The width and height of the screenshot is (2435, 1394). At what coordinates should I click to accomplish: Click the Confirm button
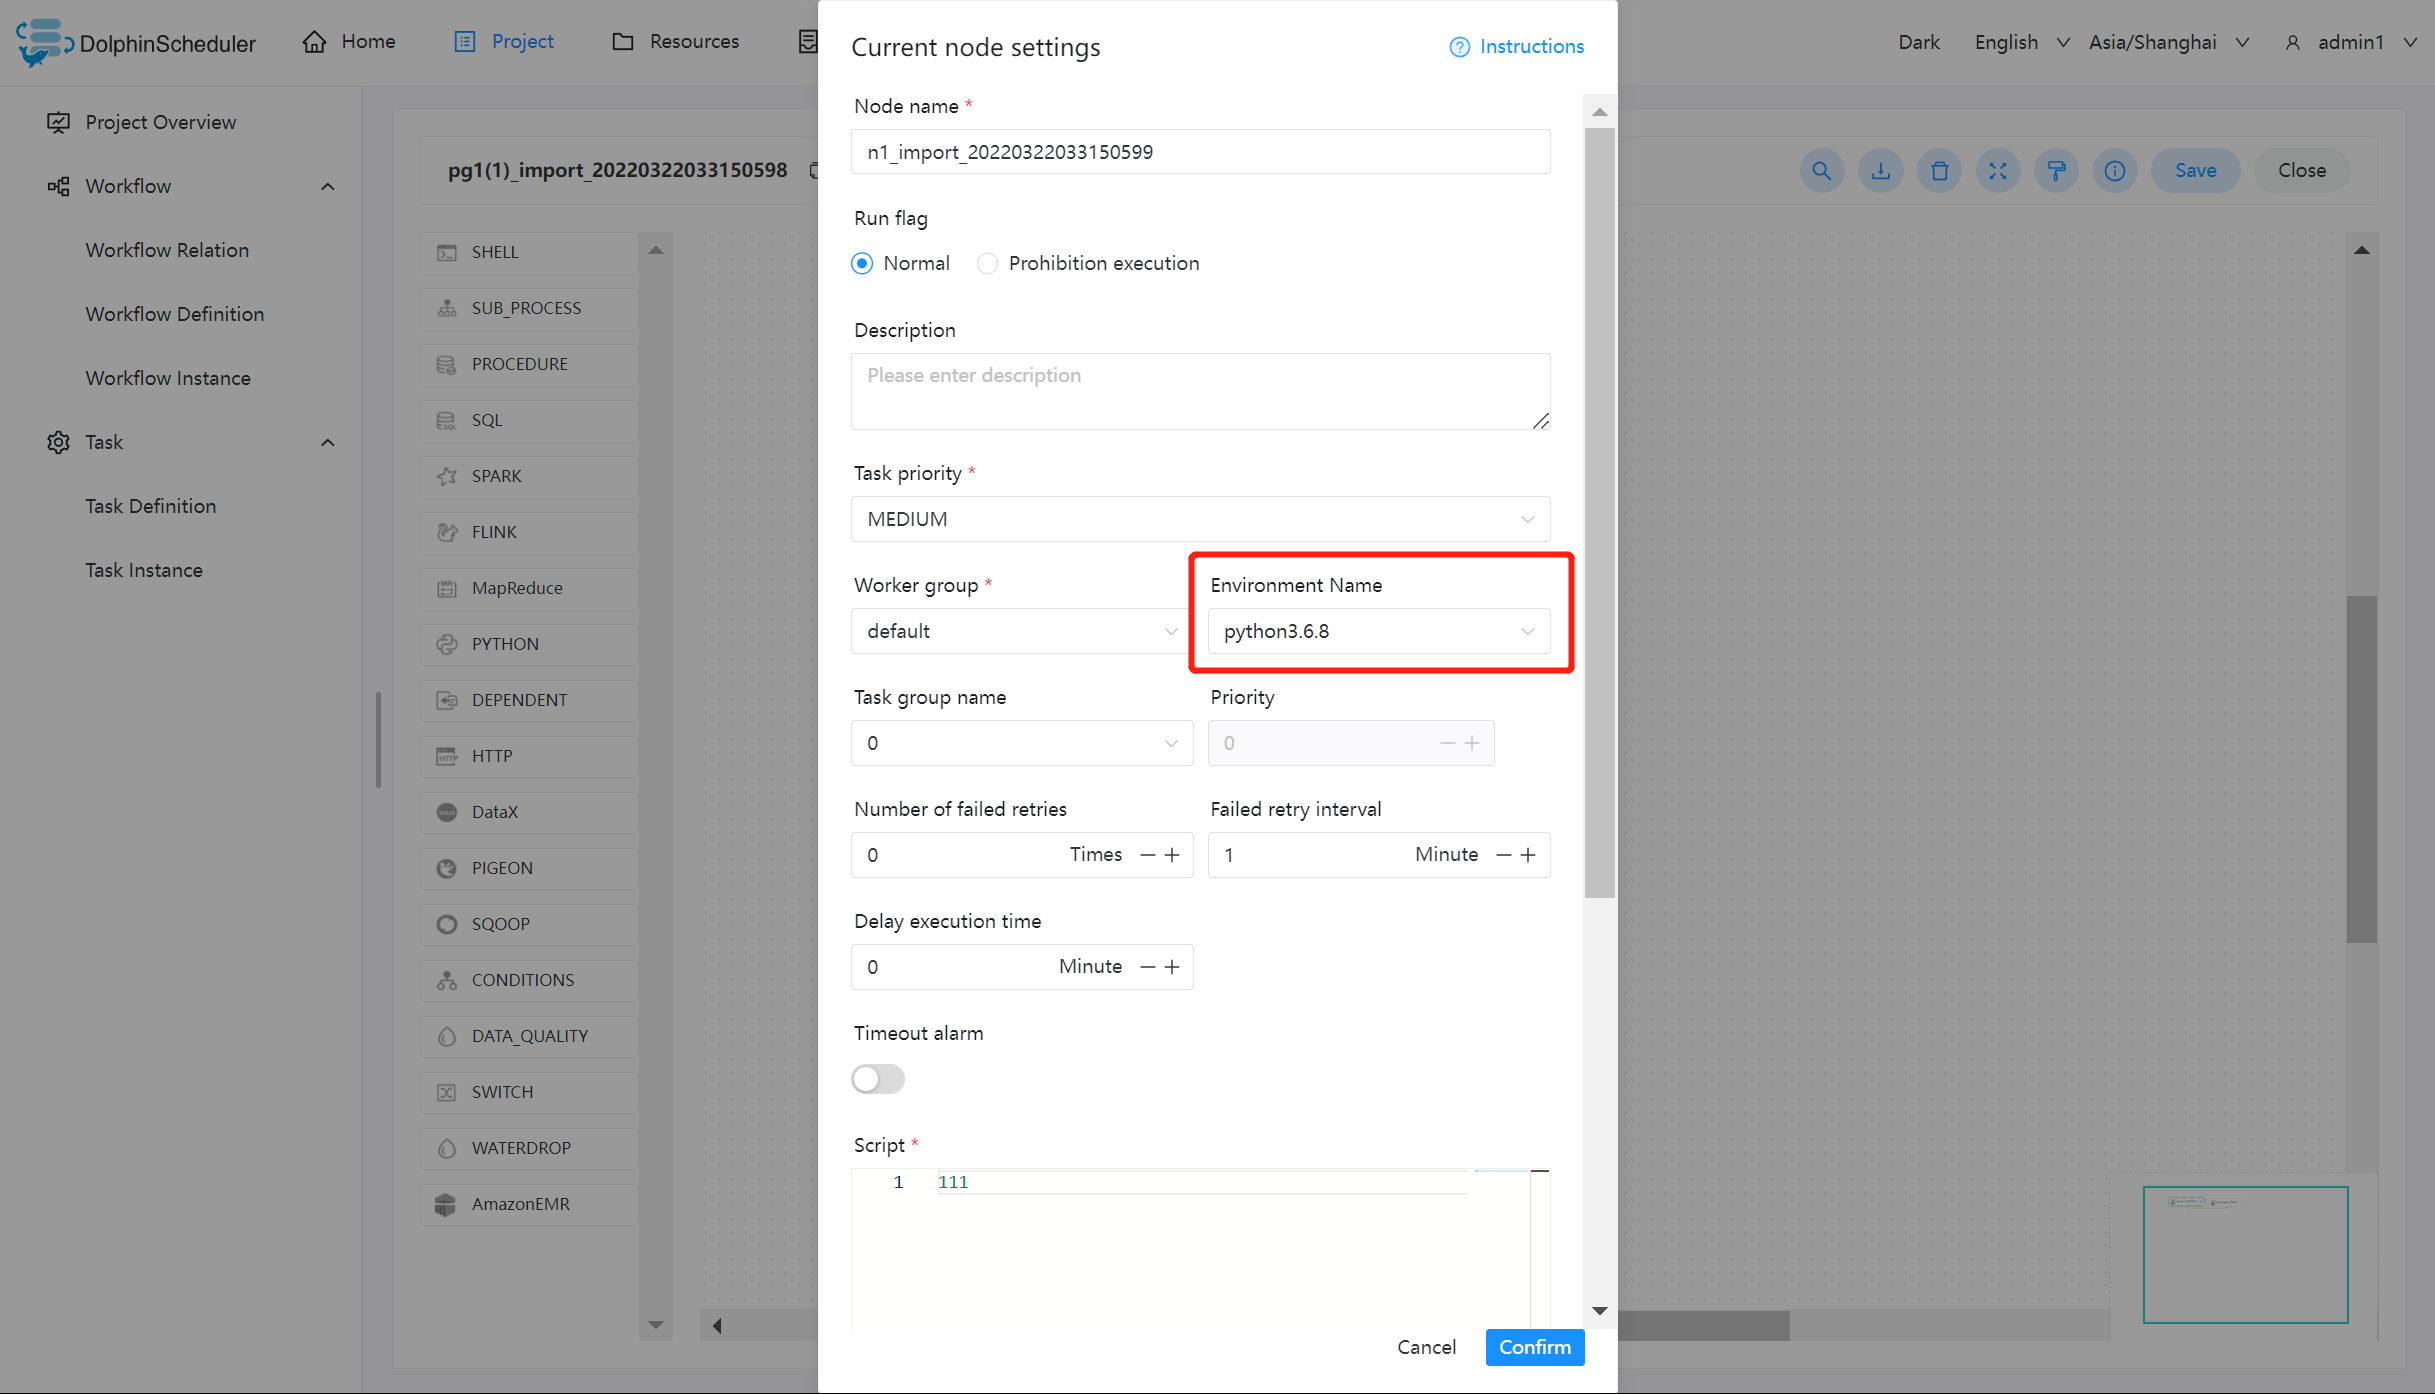pyautogui.click(x=1530, y=1346)
